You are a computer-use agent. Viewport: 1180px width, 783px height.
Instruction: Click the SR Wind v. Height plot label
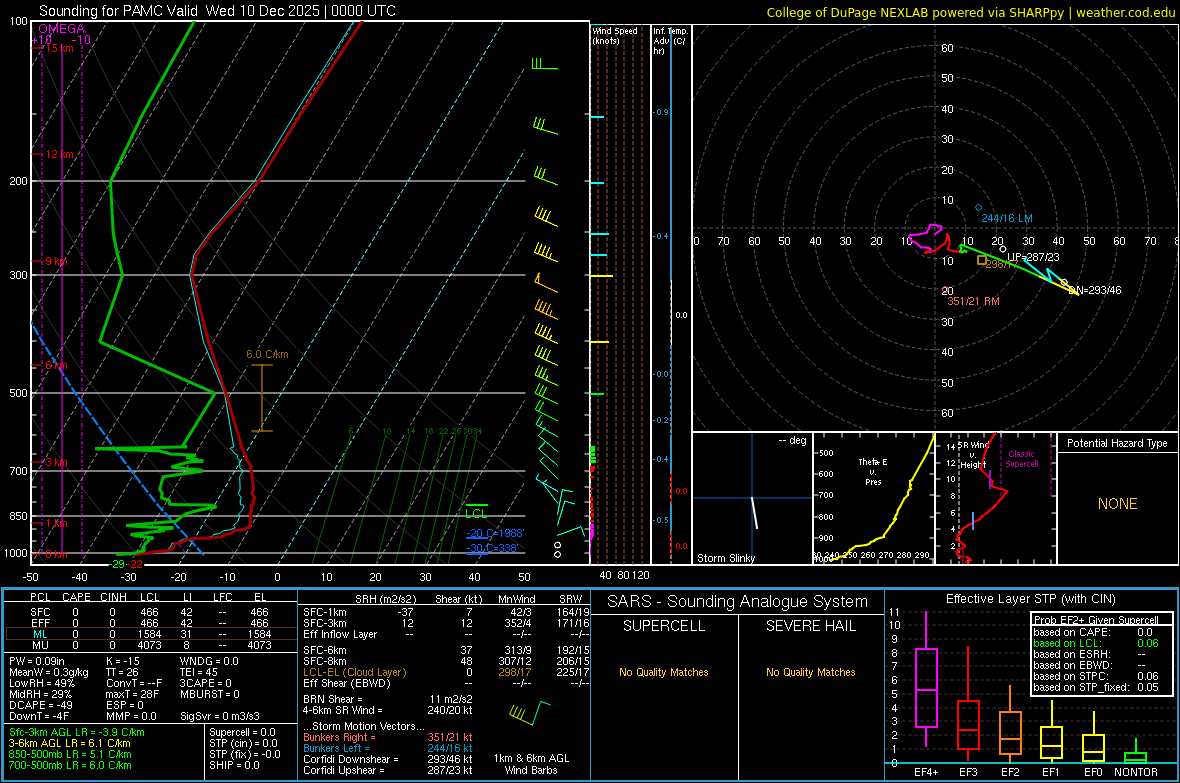click(x=973, y=455)
